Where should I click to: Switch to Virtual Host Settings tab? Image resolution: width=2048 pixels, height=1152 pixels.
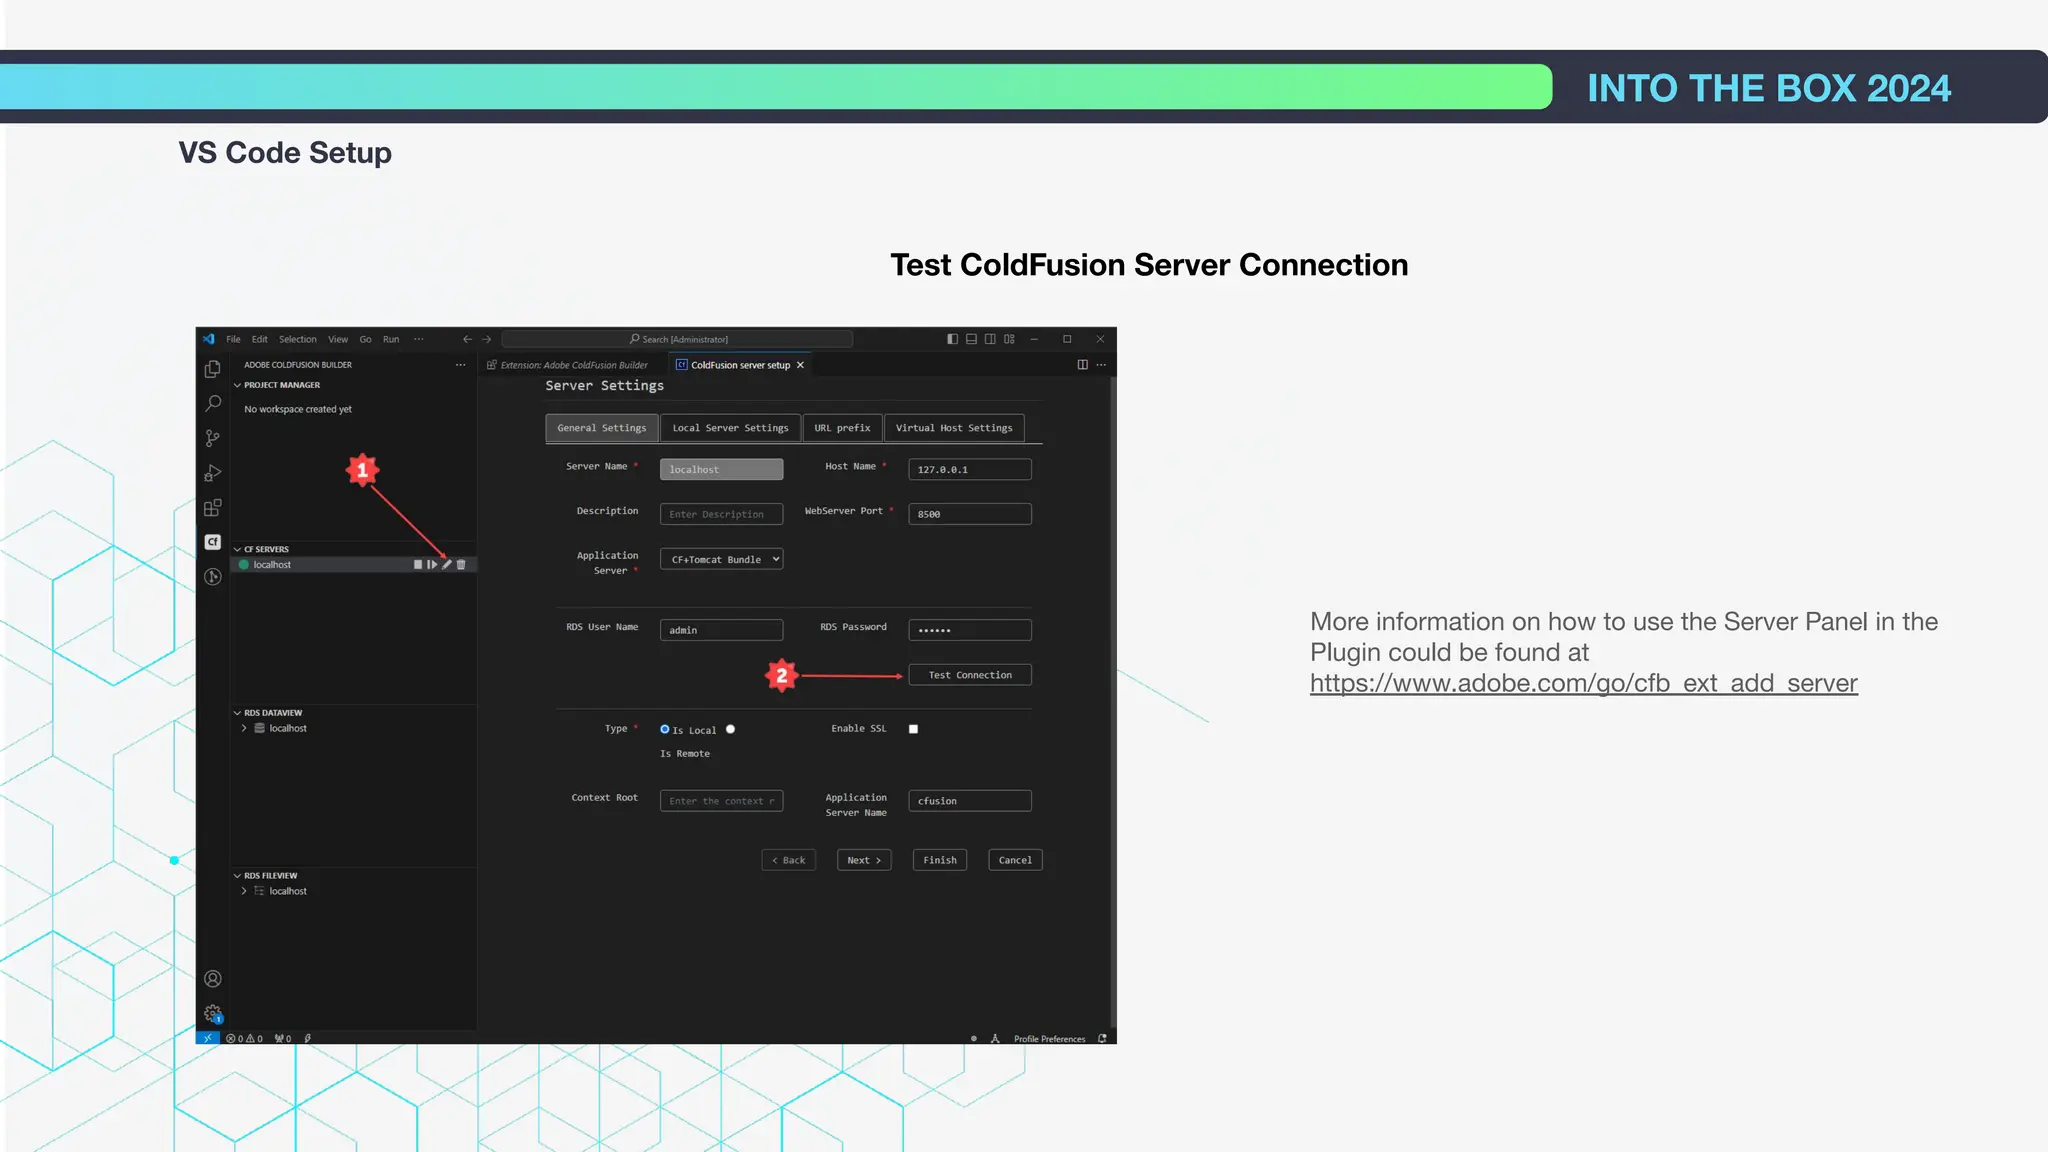click(954, 428)
